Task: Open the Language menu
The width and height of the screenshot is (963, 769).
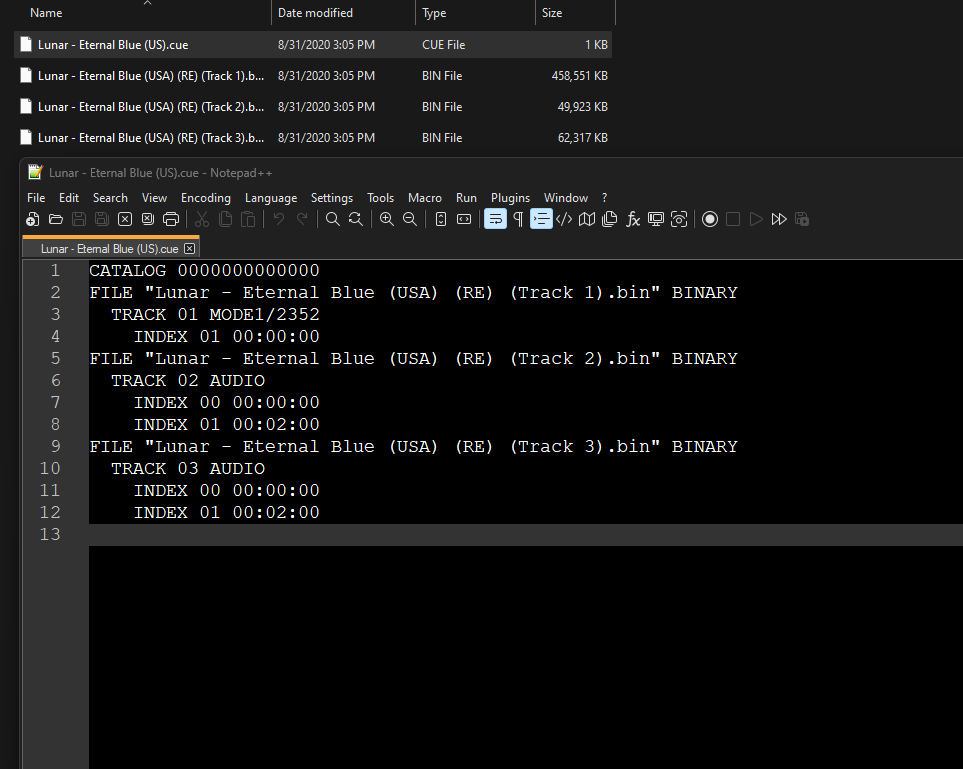Action: (271, 198)
